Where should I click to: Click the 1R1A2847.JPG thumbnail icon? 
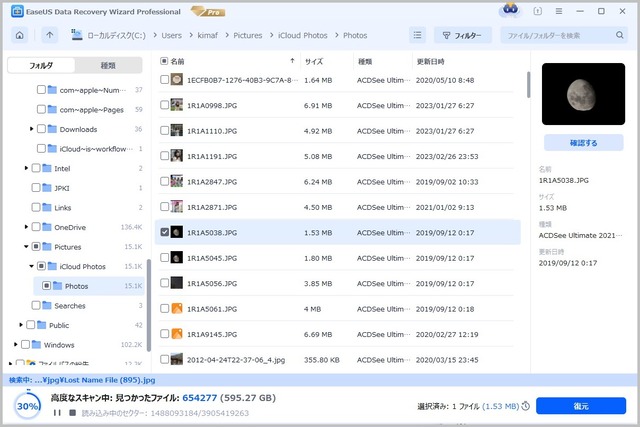pos(177,181)
